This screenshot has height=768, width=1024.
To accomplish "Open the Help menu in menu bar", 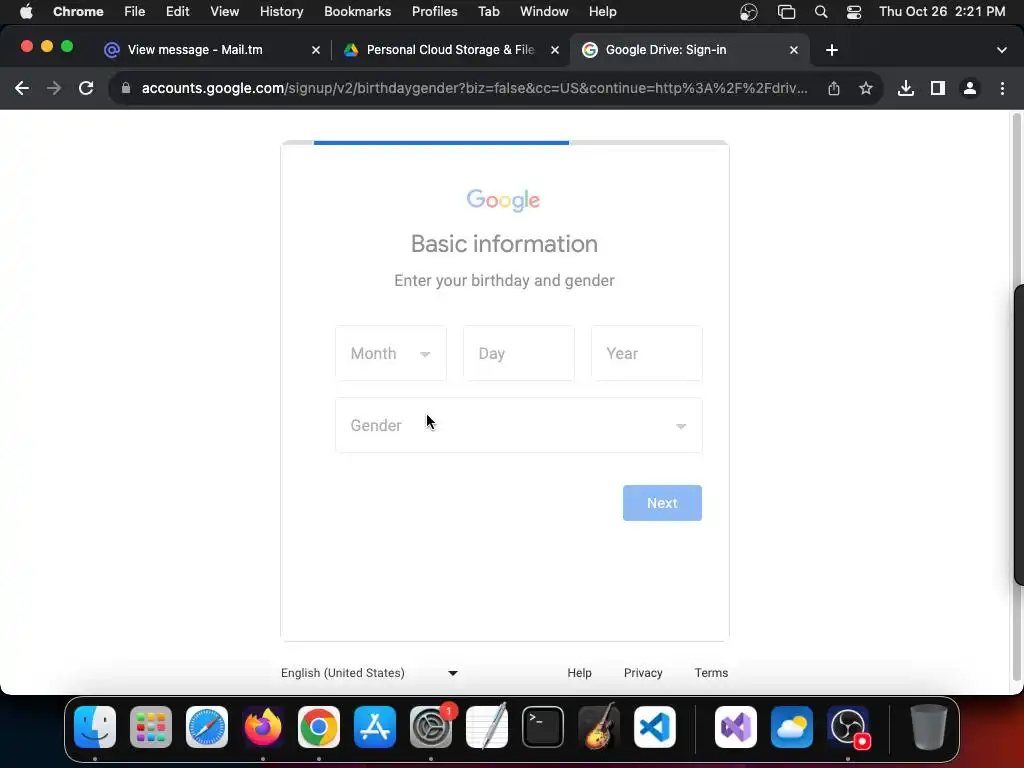I will [x=602, y=12].
